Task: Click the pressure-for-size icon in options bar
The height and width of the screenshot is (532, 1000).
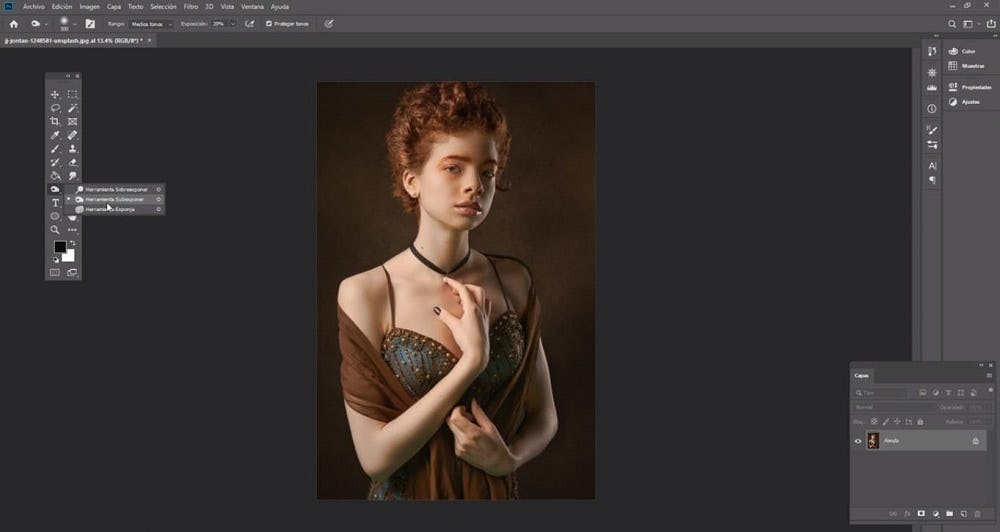Action: pyautogui.click(x=328, y=24)
